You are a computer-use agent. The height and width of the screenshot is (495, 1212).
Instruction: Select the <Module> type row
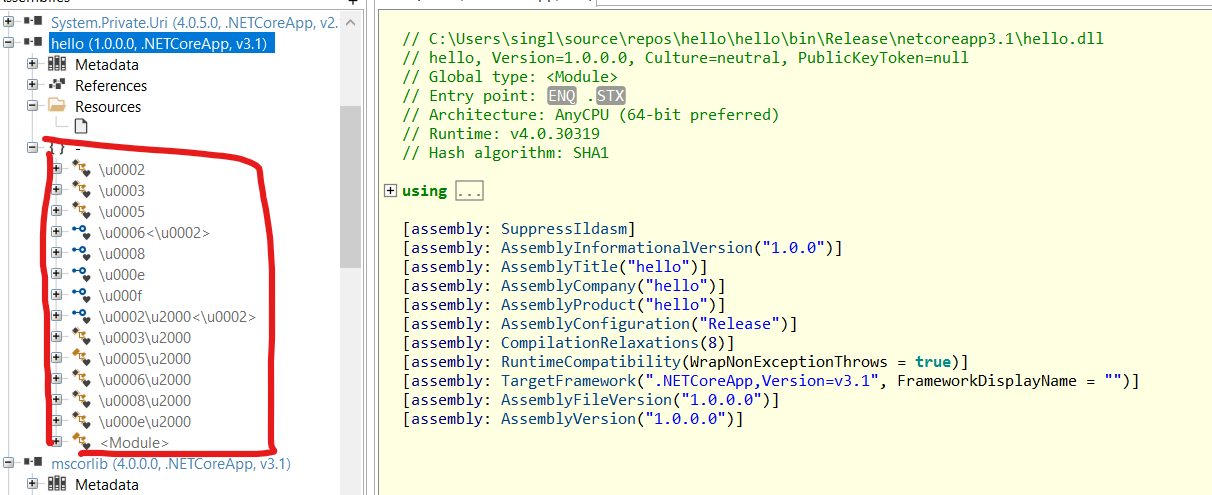click(134, 442)
